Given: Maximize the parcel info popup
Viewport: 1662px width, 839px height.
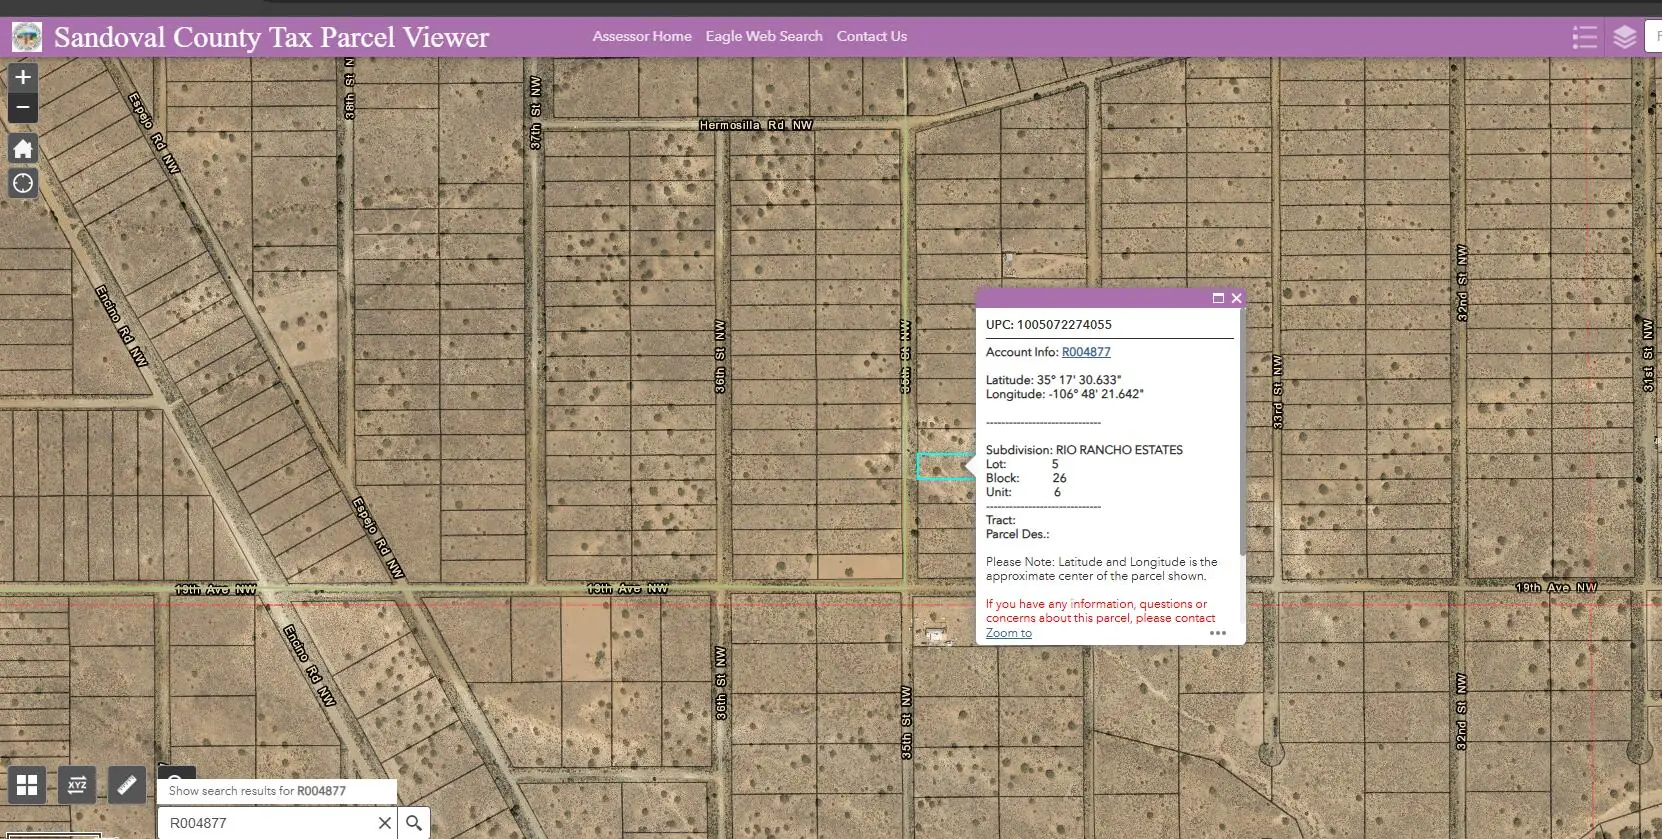Looking at the screenshot, I should [x=1218, y=298].
